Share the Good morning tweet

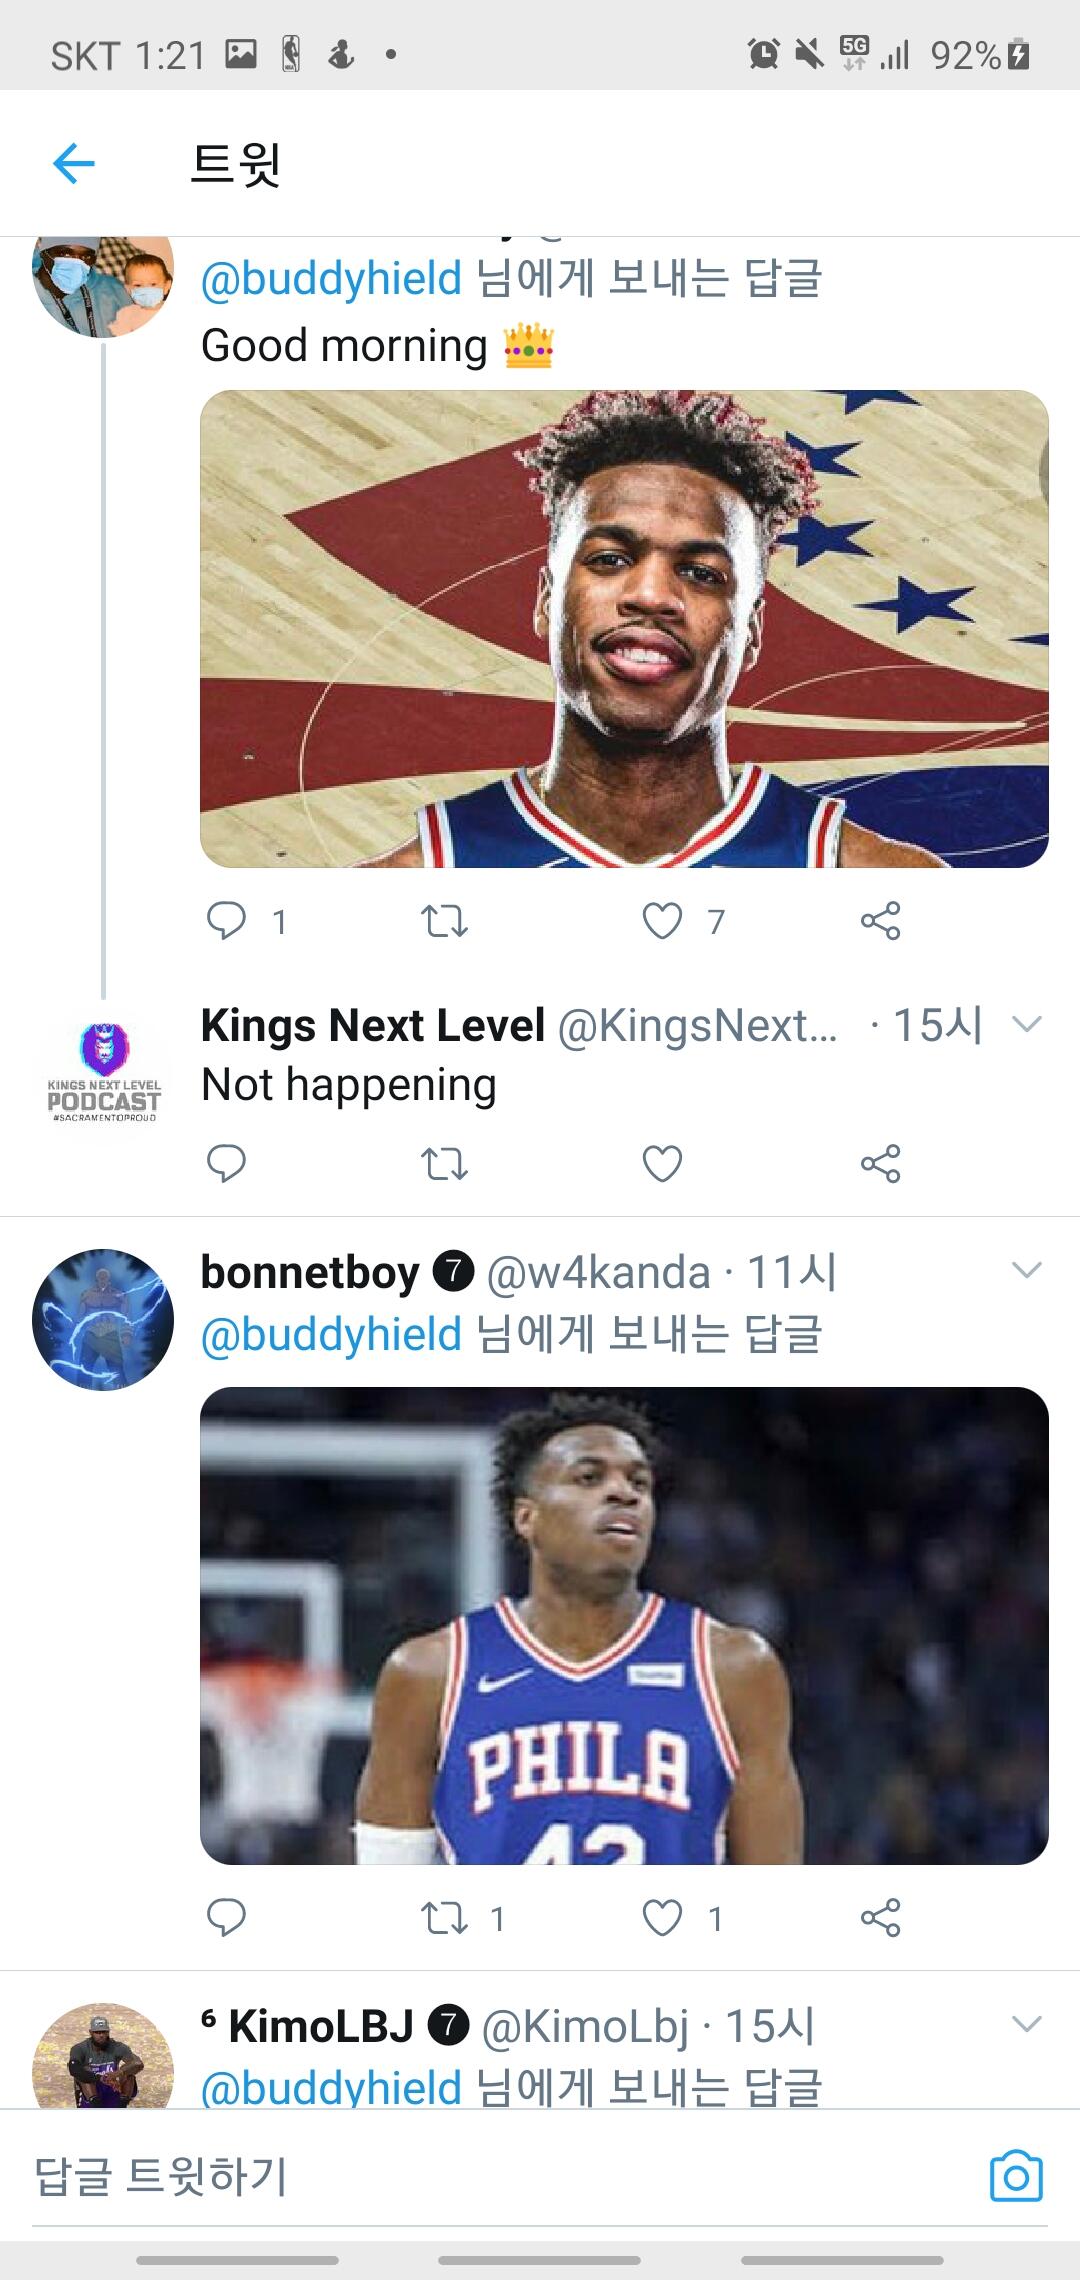pyautogui.click(x=880, y=920)
